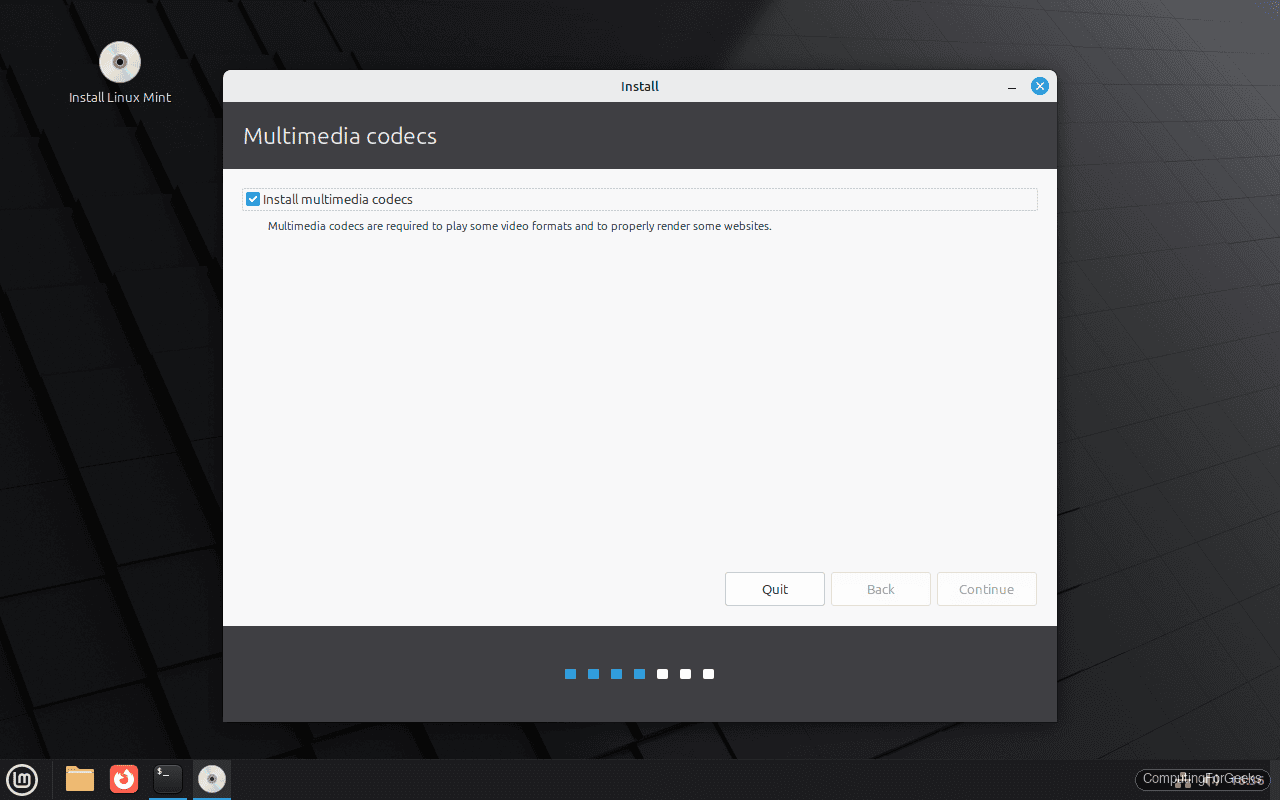The height and width of the screenshot is (800, 1280).
Task: Open the Linux Mint menu
Action: pos(22,780)
